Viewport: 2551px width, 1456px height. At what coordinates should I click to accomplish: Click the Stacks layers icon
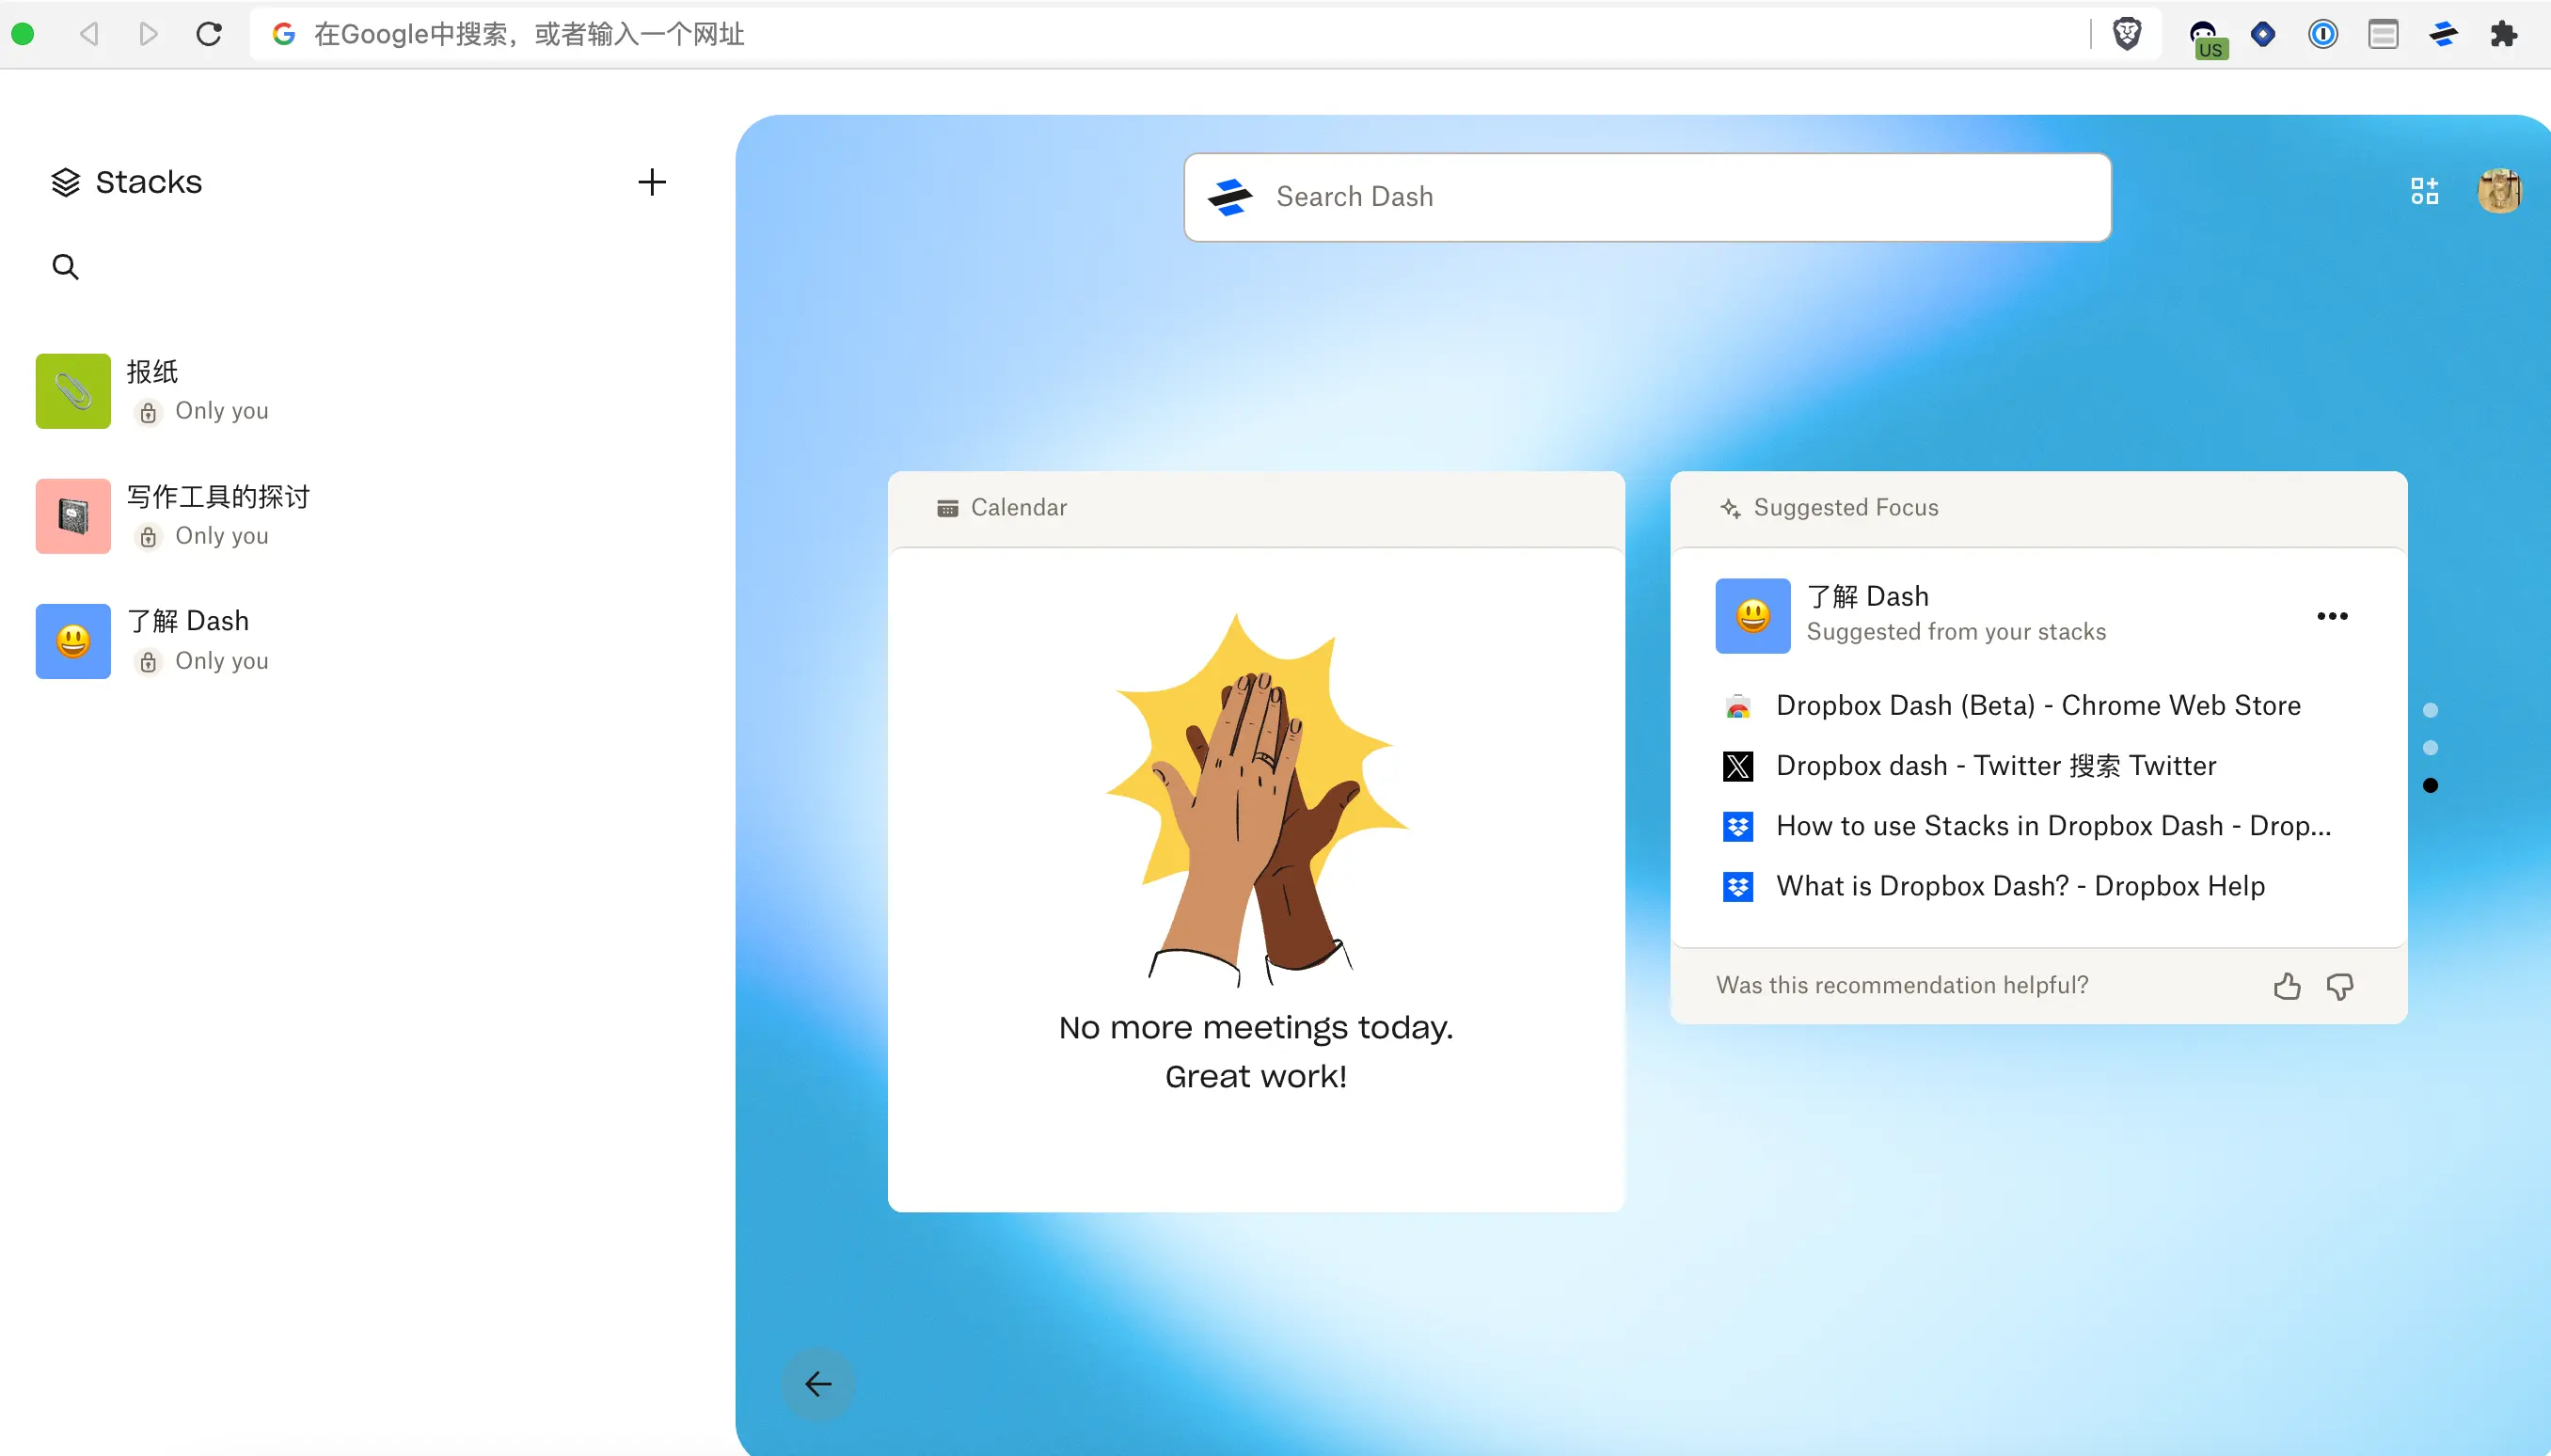tap(65, 182)
